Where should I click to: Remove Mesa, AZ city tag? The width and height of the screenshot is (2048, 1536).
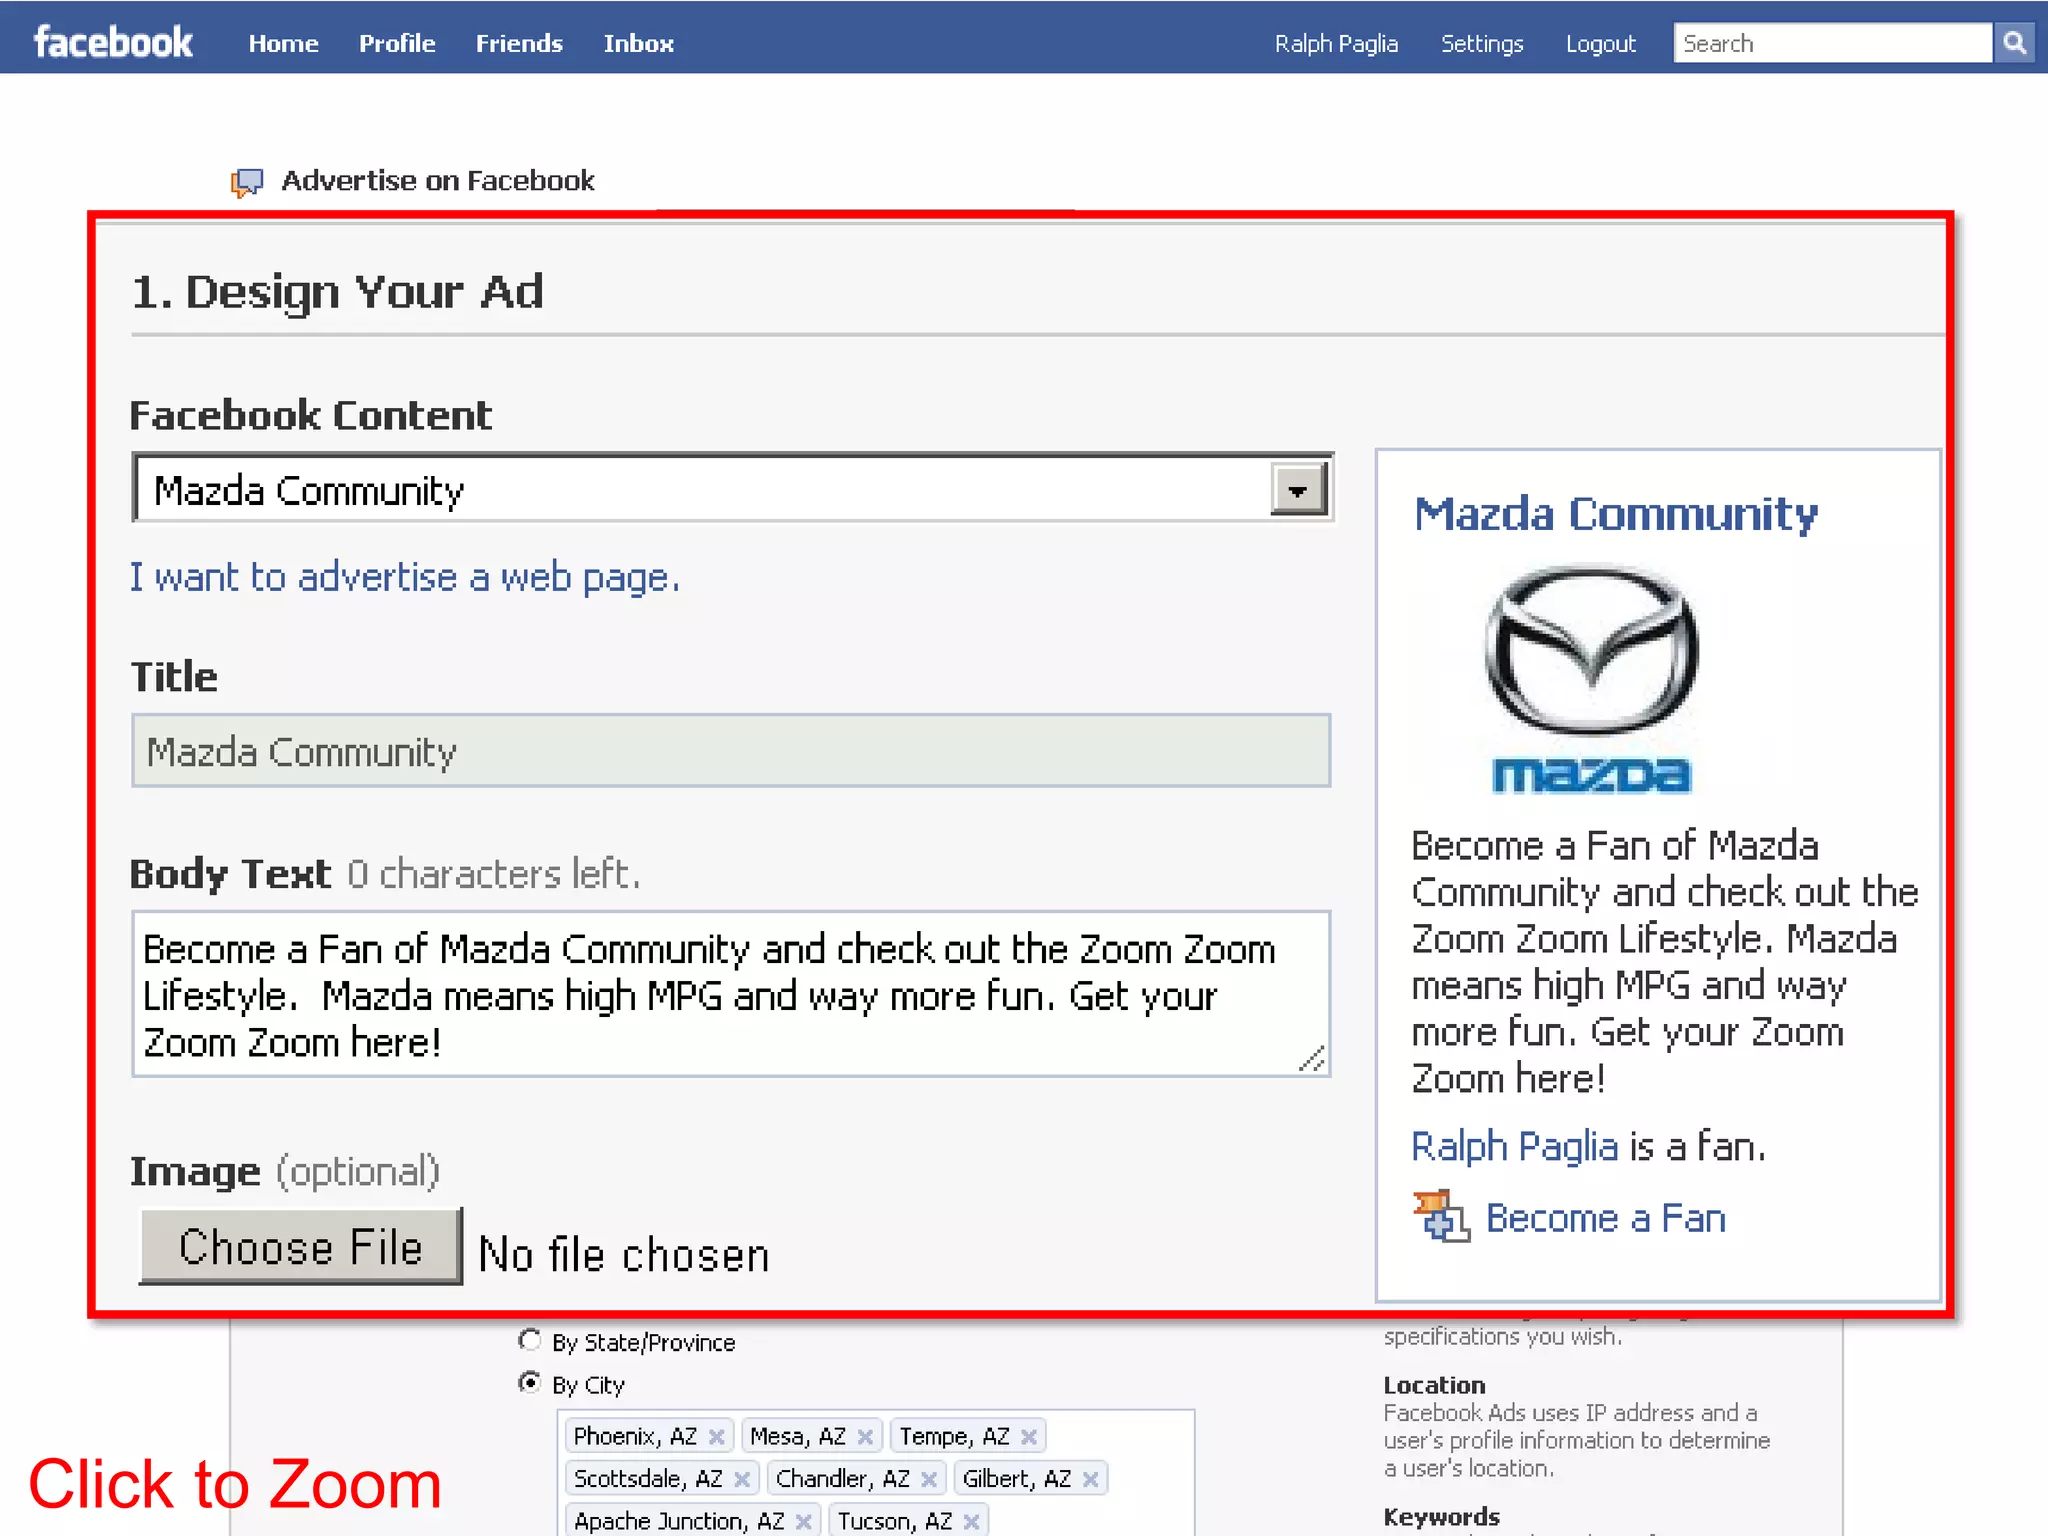tap(865, 1437)
